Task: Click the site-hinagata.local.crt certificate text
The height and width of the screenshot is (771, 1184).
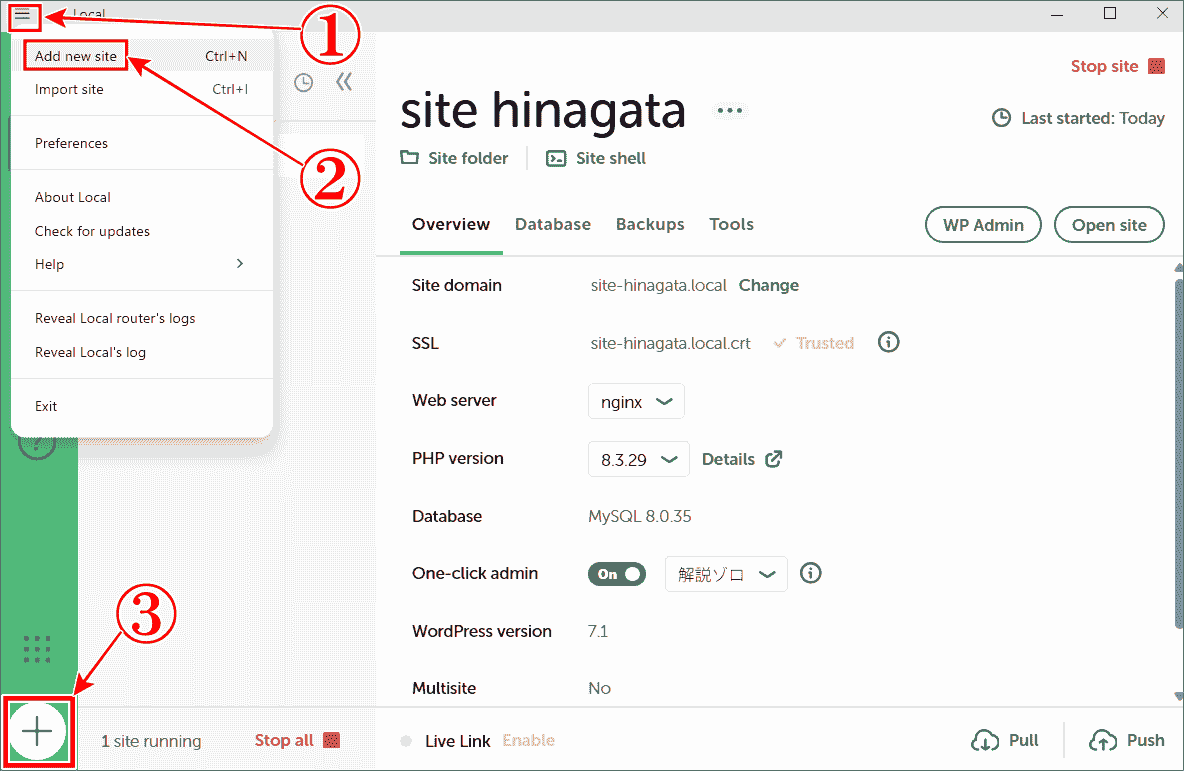Action: click(x=671, y=344)
